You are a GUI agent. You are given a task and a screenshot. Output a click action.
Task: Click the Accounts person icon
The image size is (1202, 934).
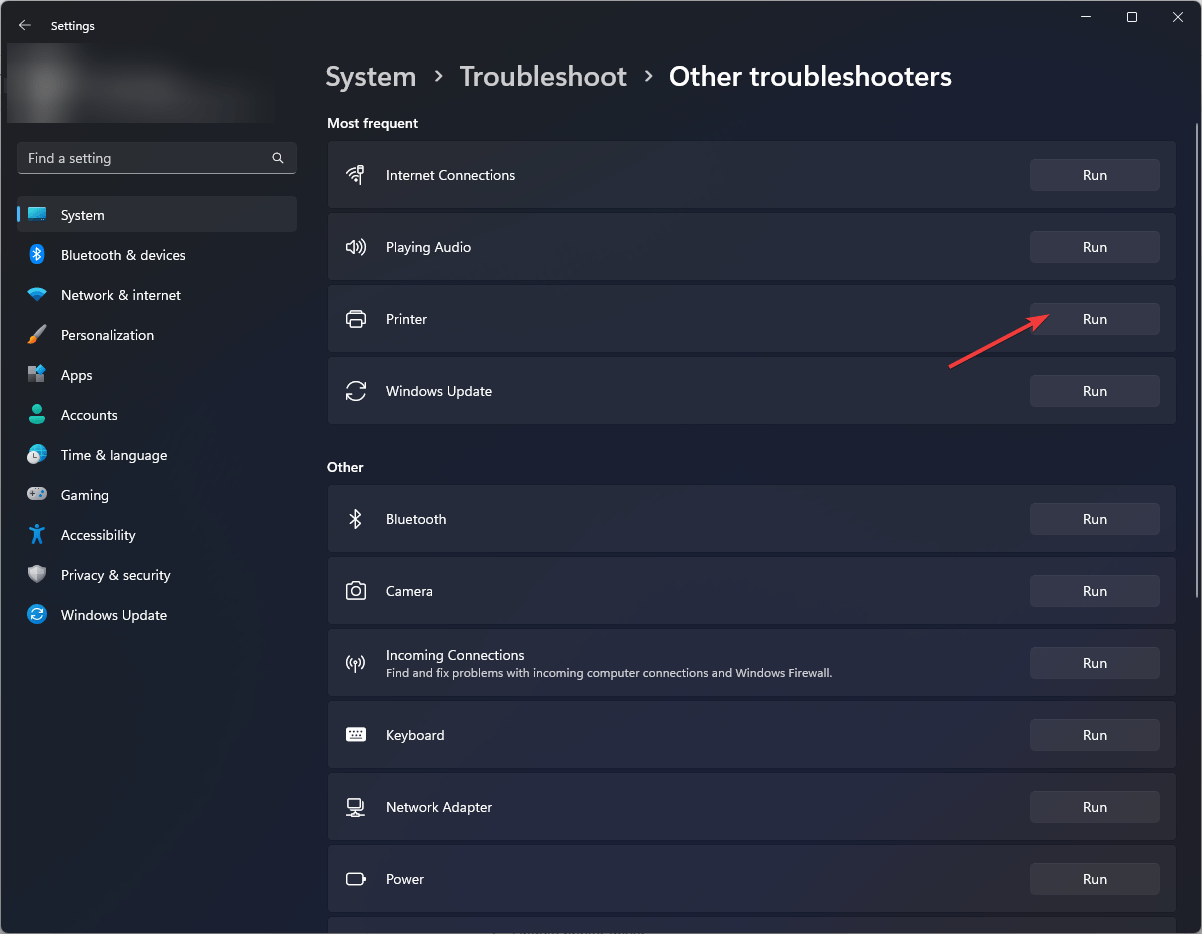(37, 415)
